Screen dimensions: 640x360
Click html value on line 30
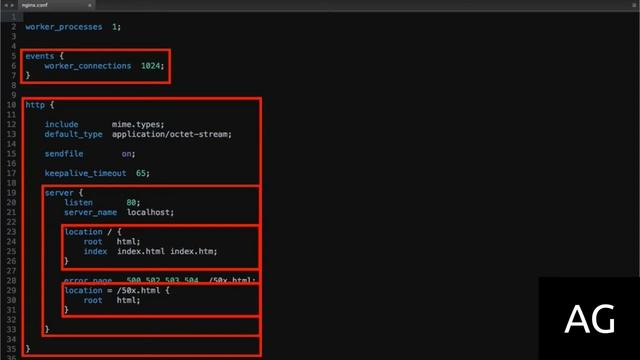[126, 300]
